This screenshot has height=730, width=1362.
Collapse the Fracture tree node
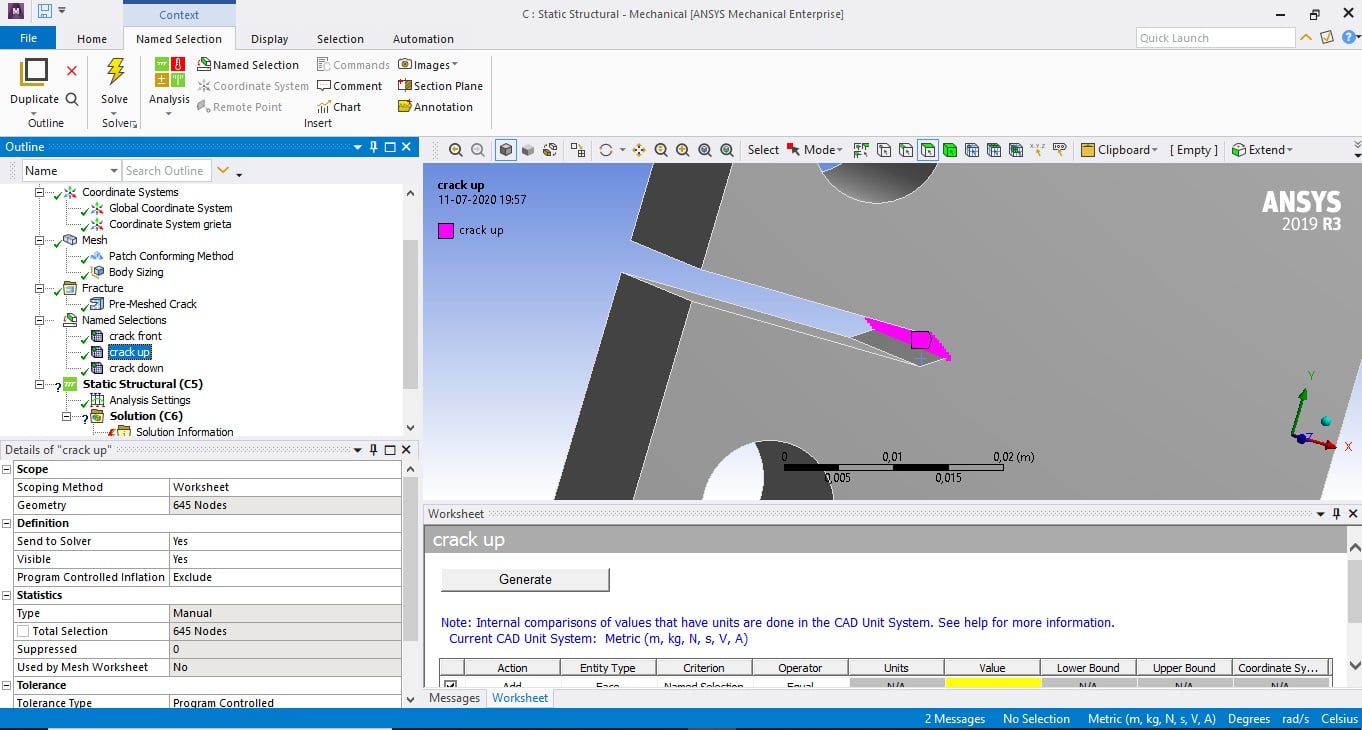[41, 288]
